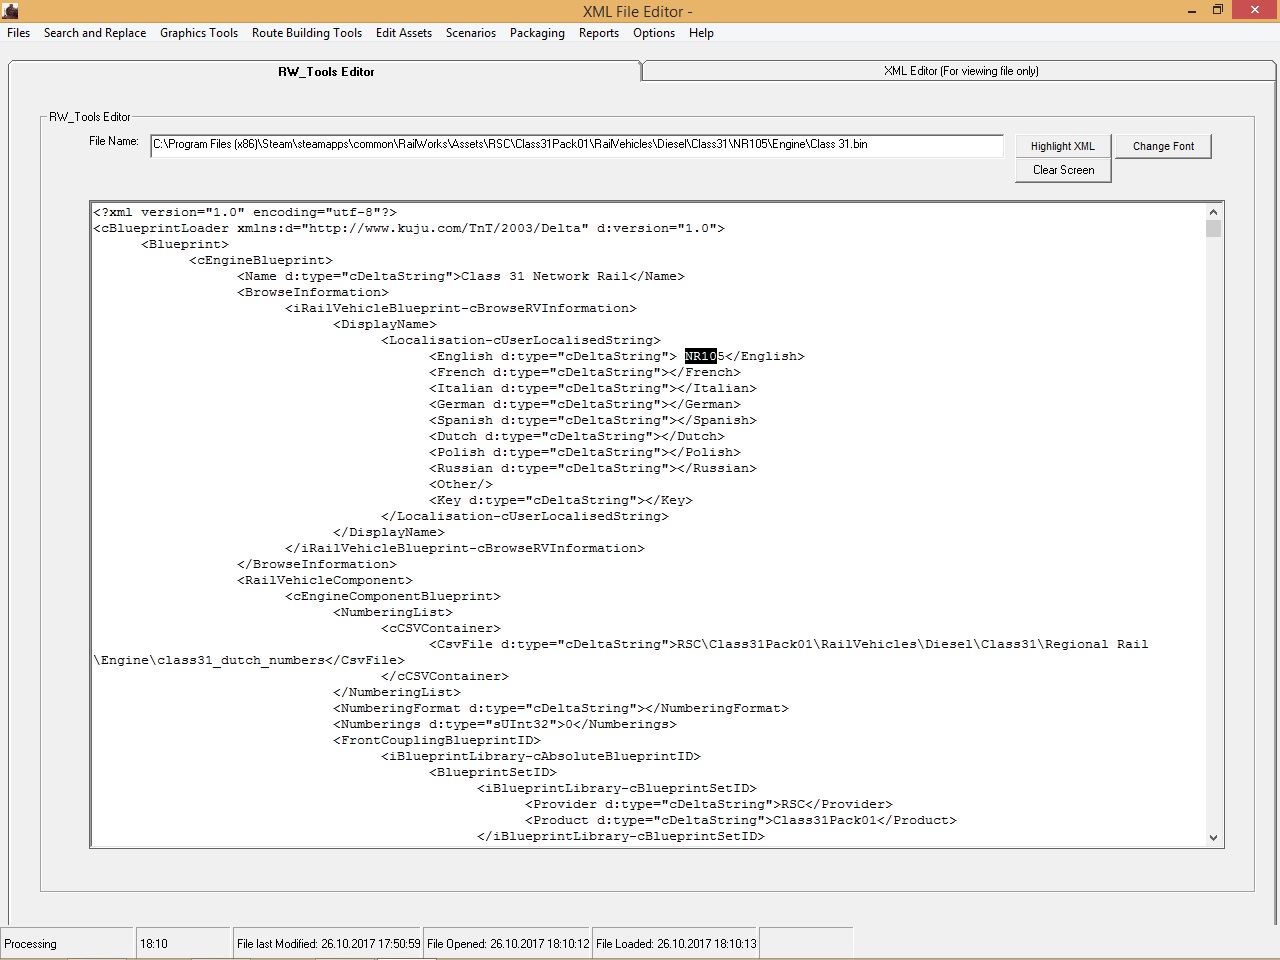Click the Russian cDeltaString line
The image size is (1280, 960).
(x=593, y=468)
